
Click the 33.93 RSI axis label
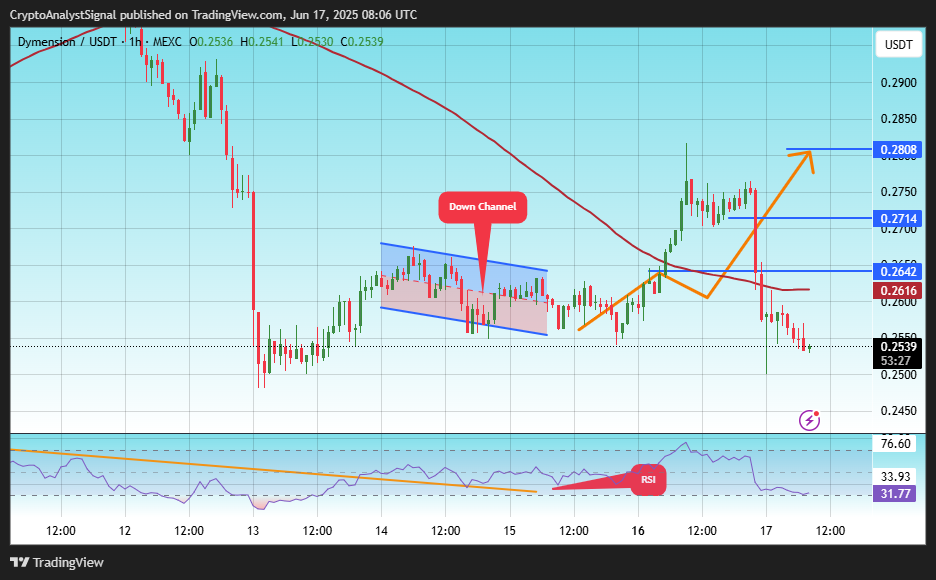[895, 476]
